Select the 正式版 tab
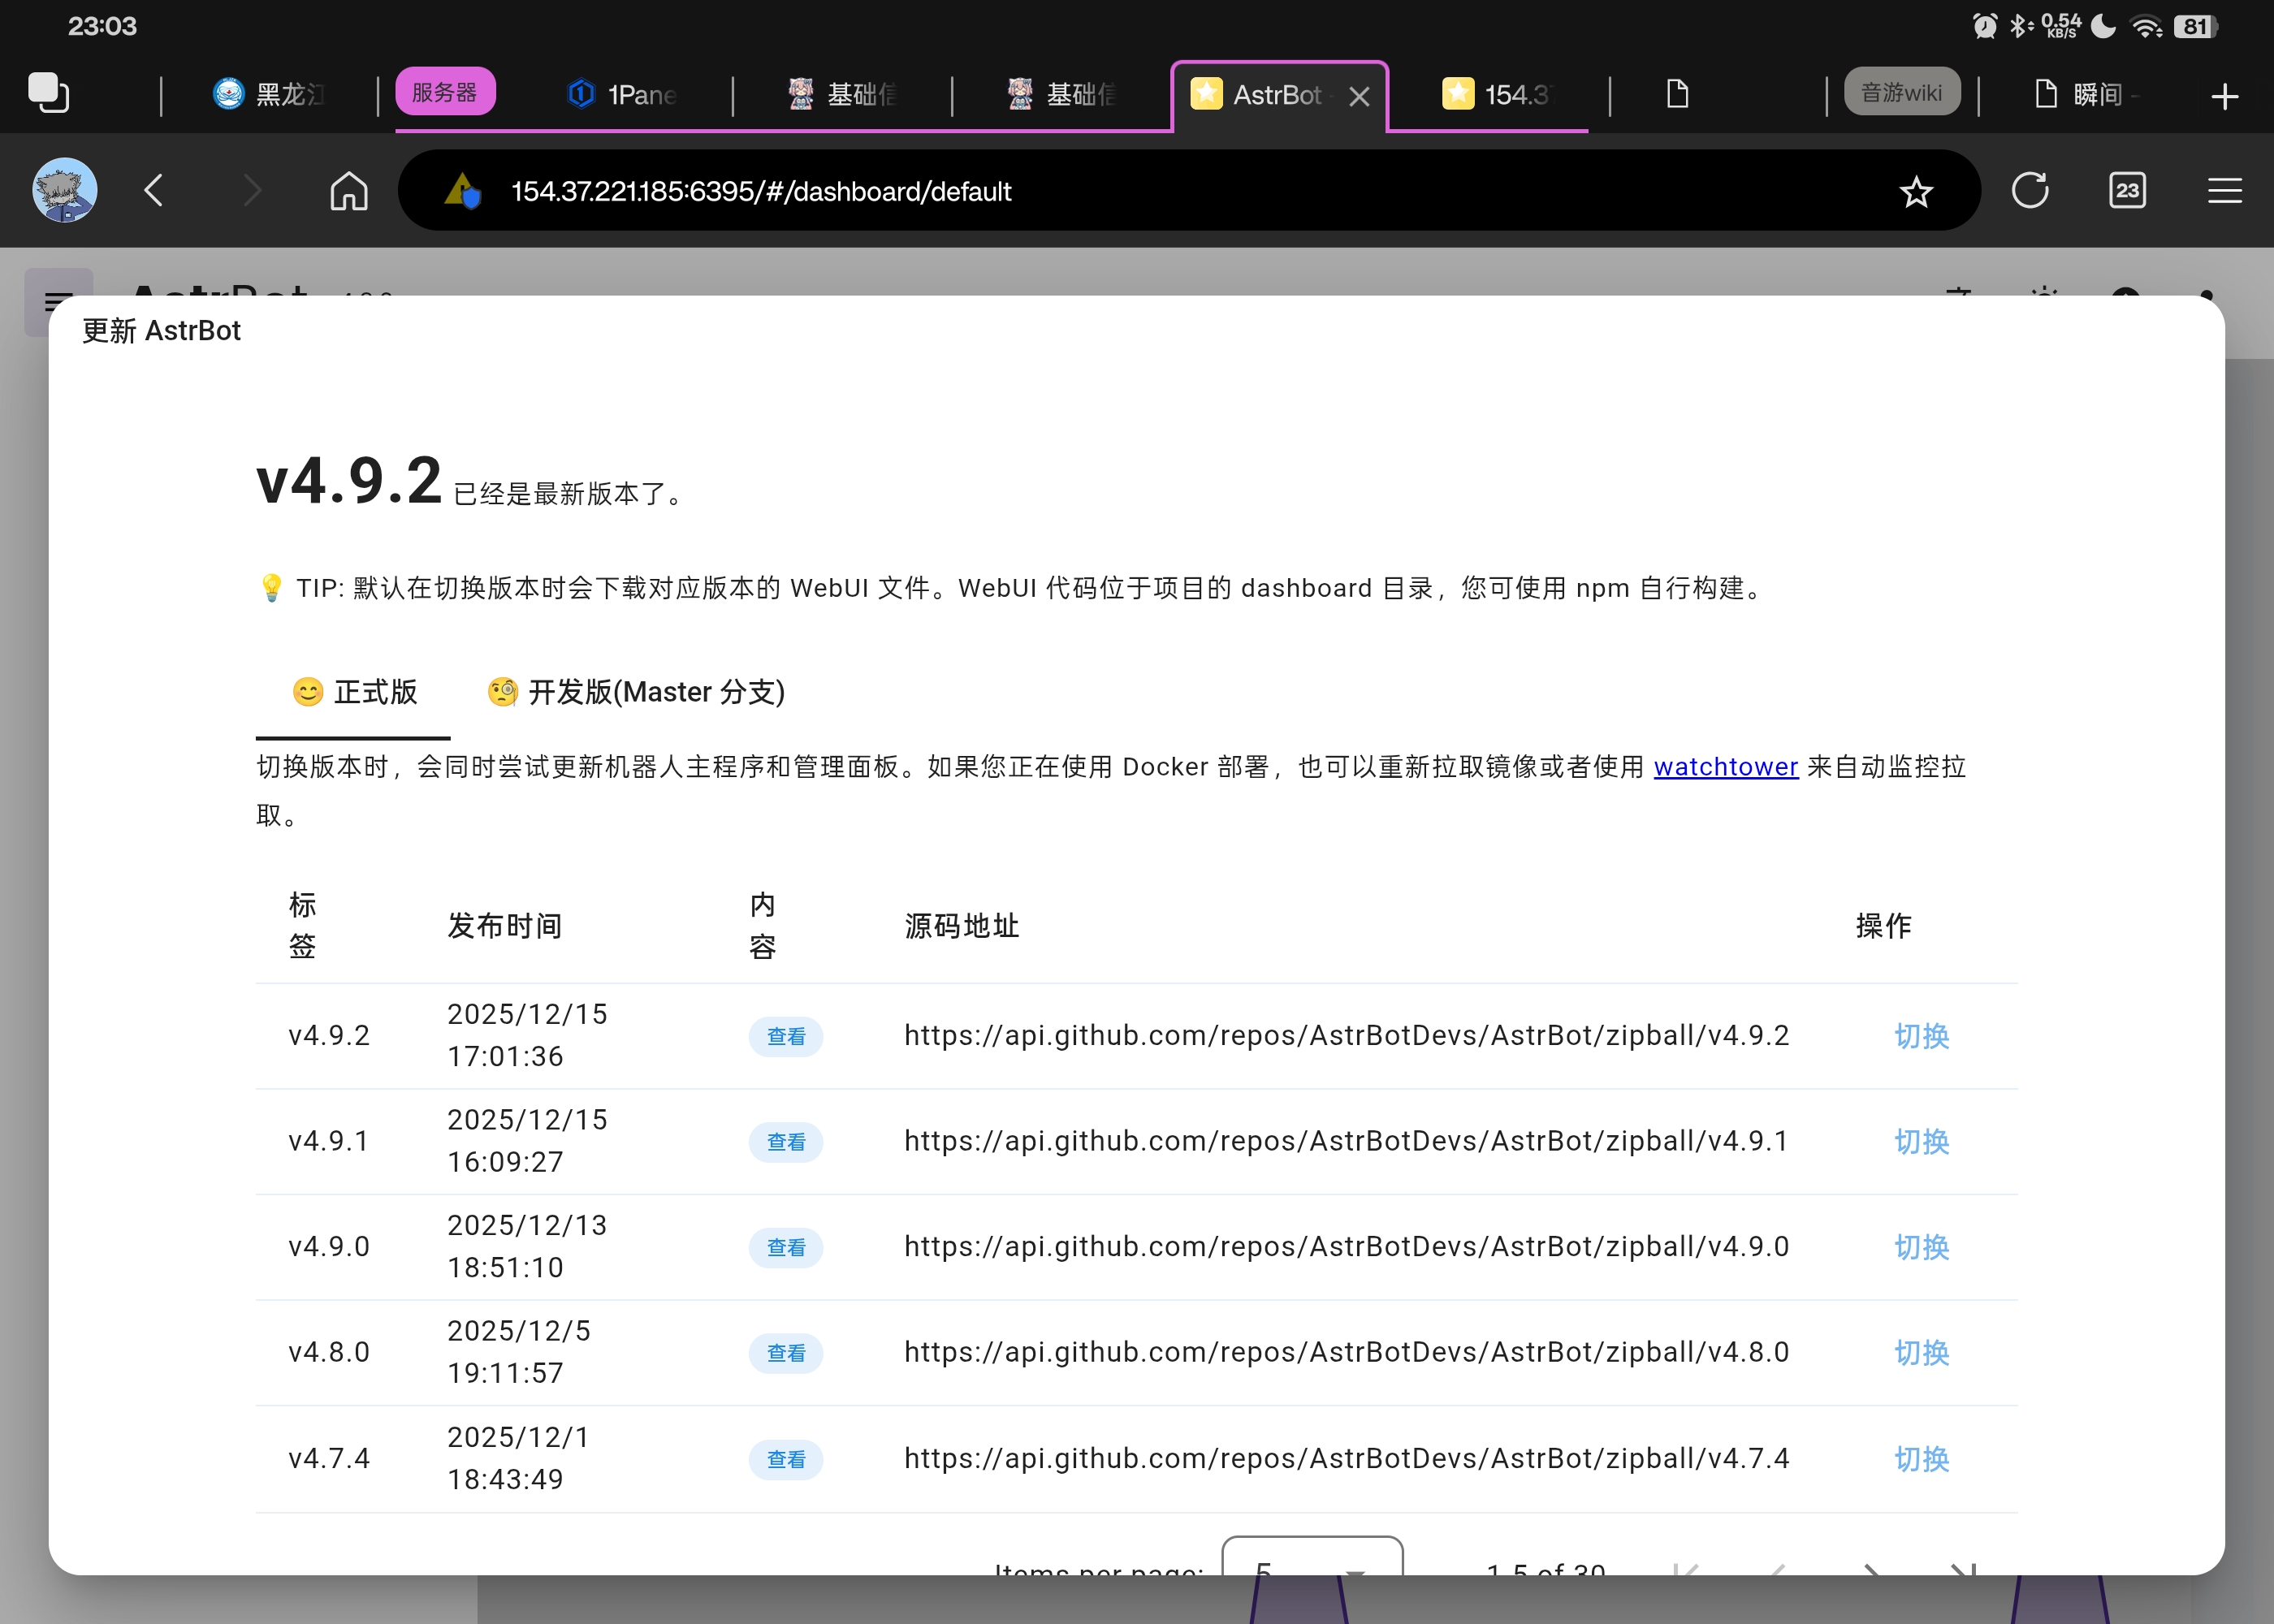Screen dimensions: 2274x1624 coord(354,692)
